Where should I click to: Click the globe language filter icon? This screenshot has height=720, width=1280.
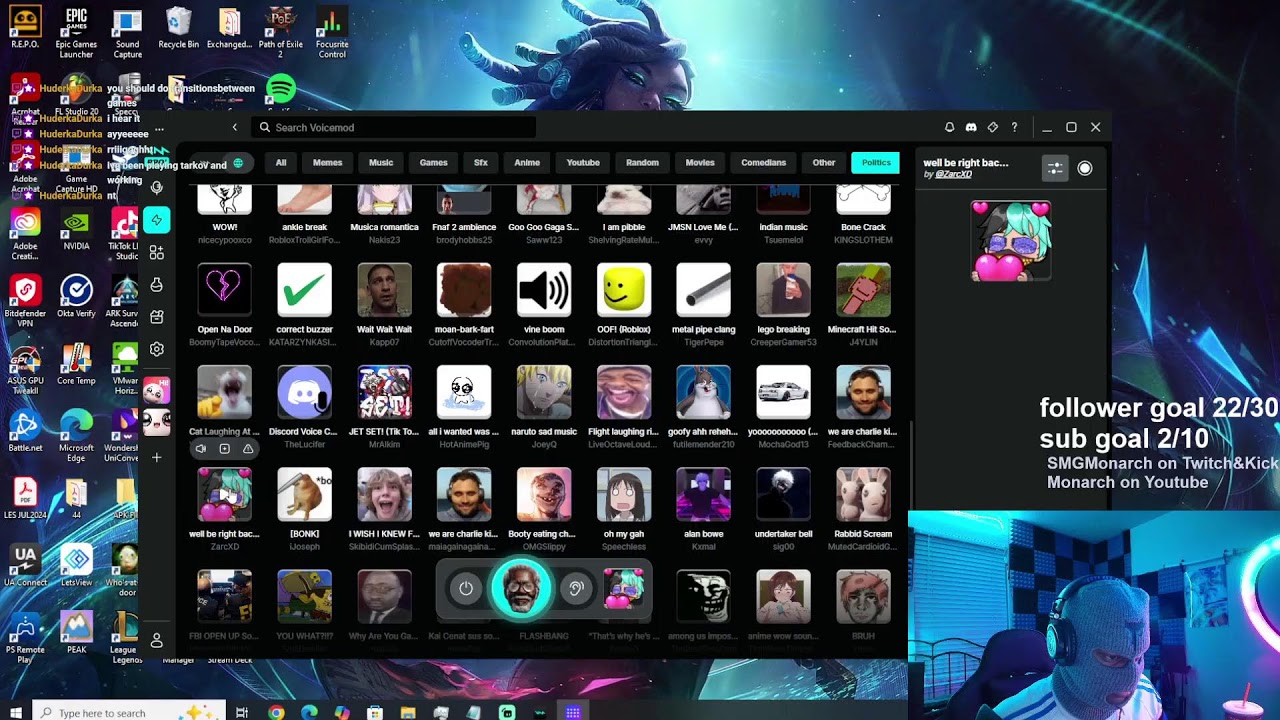click(238, 163)
